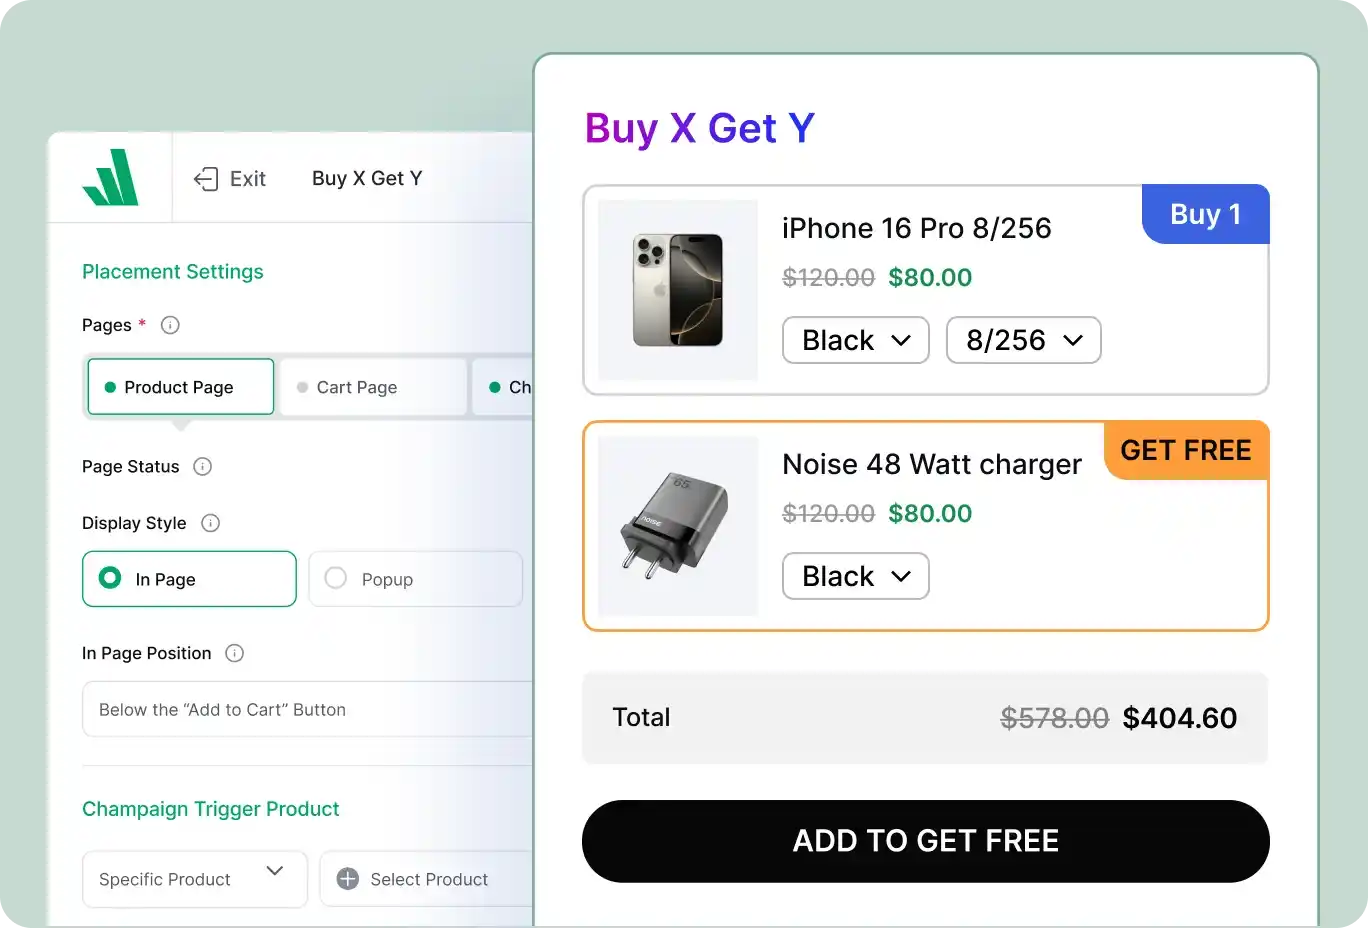Viewport: 1368px width, 928px height.
Task: Select the Black color option for the charger
Action: 855,576
